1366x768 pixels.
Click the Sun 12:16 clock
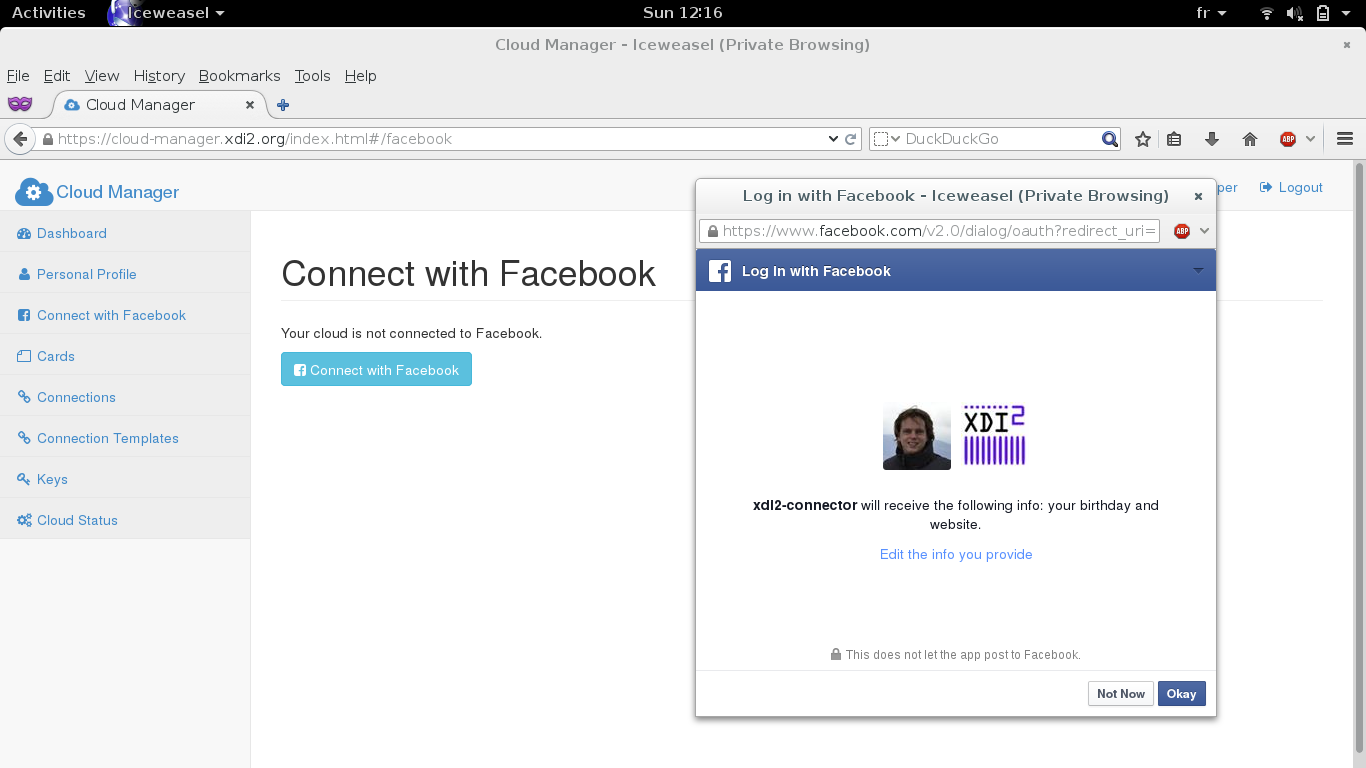(x=682, y=13)
